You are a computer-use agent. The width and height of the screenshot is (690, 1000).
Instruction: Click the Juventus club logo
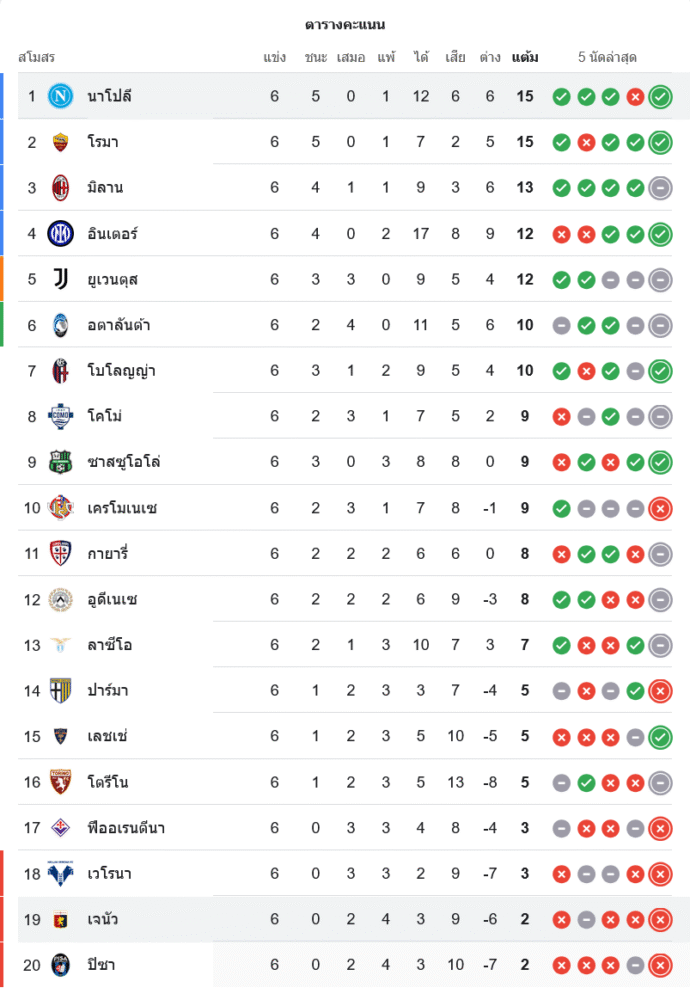pos(61,279)
